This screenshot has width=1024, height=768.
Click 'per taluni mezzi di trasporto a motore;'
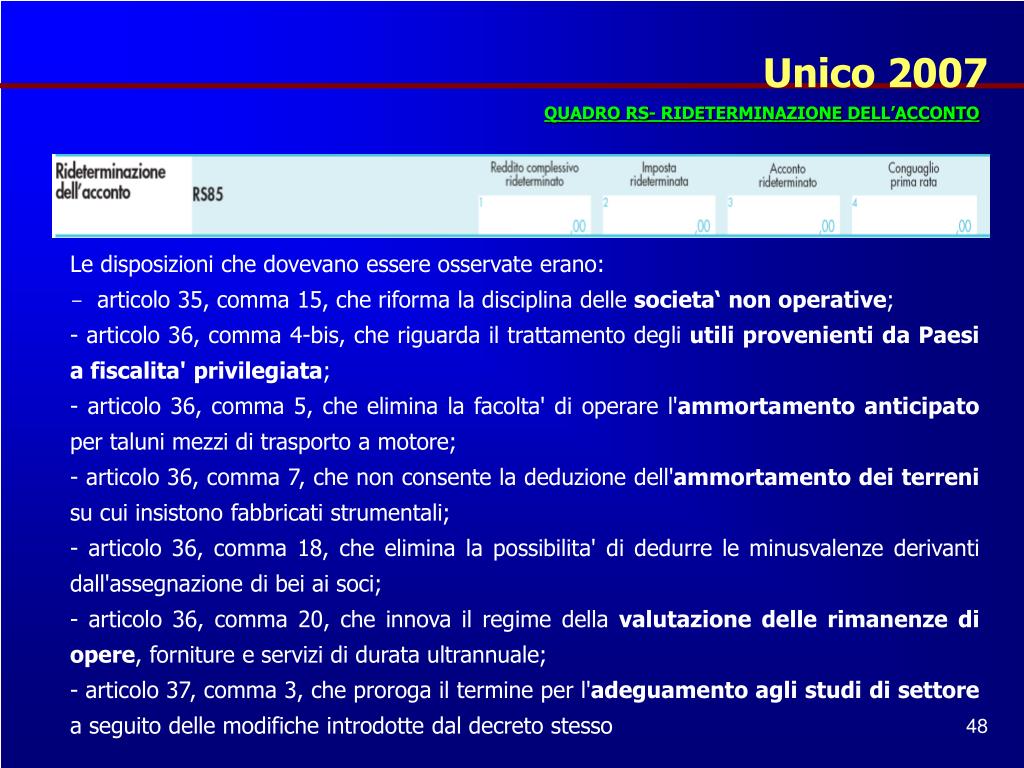coord(263,442)
